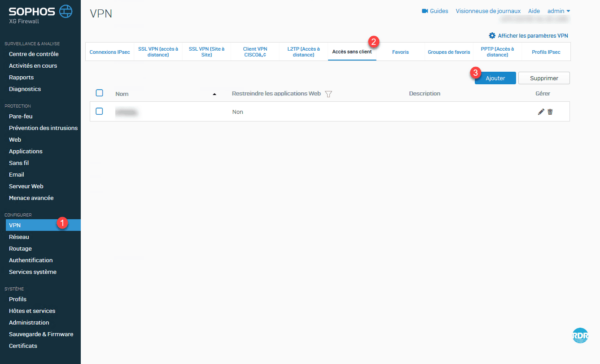Click the gear icon for VPN settings
This screenshot has height=364, width=600.
(492, 36)
